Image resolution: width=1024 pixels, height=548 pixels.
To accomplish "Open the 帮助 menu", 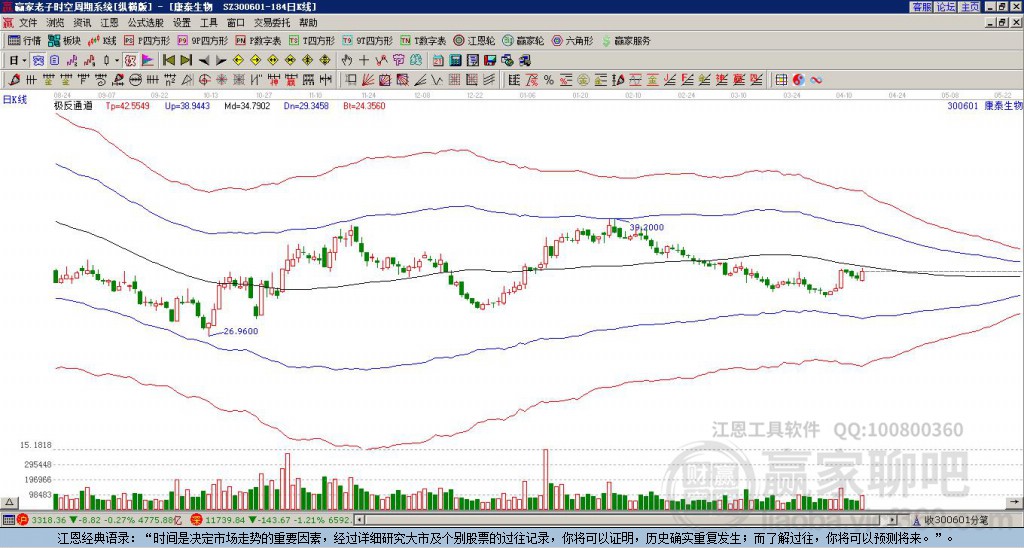I will 308,23.
